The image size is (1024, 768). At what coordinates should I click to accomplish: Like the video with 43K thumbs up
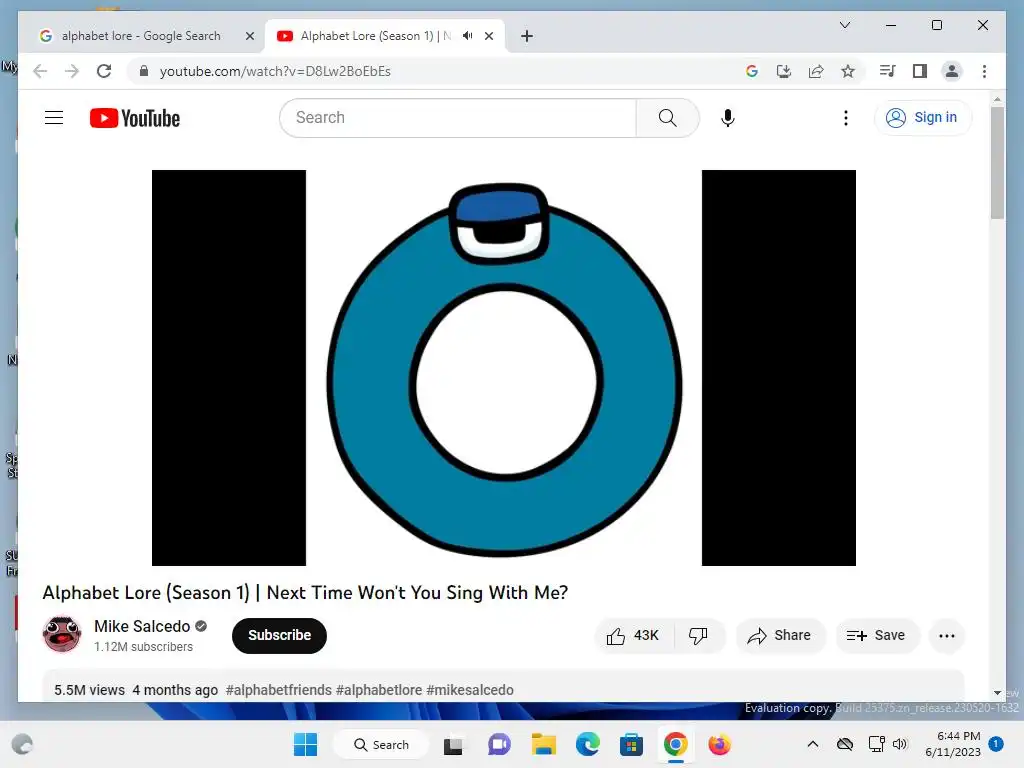633,635
